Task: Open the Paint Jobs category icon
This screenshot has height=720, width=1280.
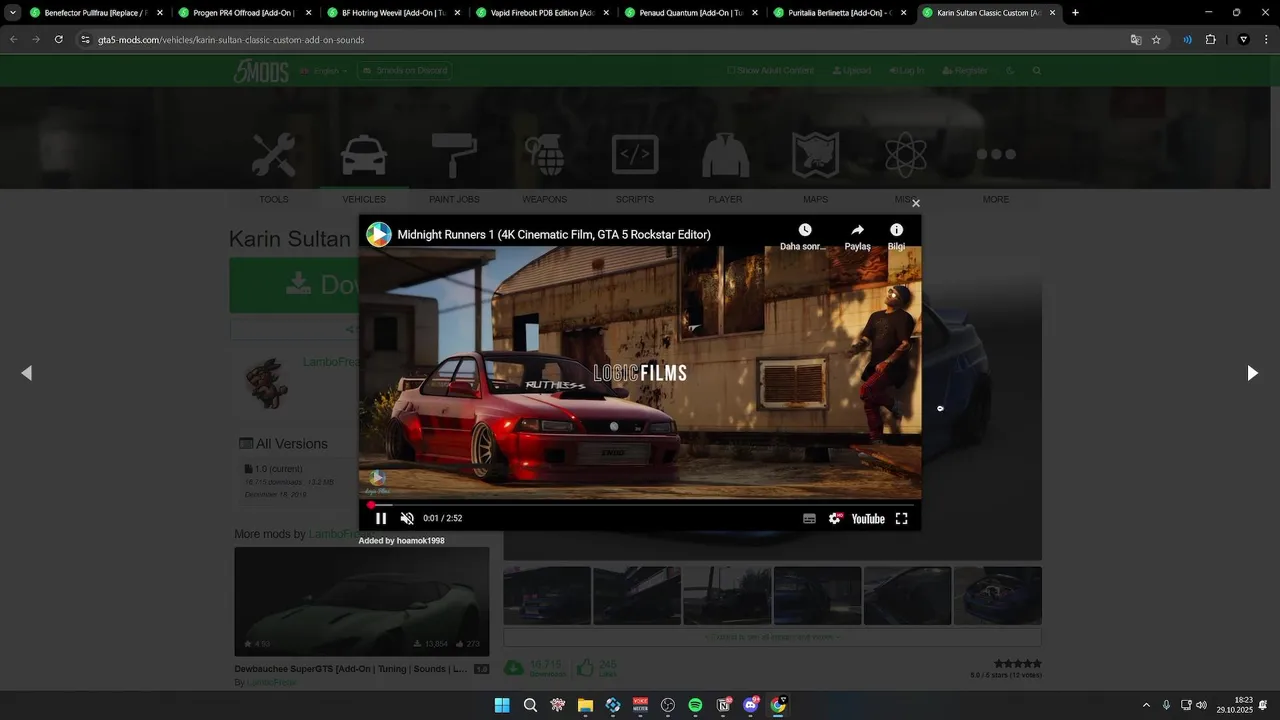Action: pos(454,155)
